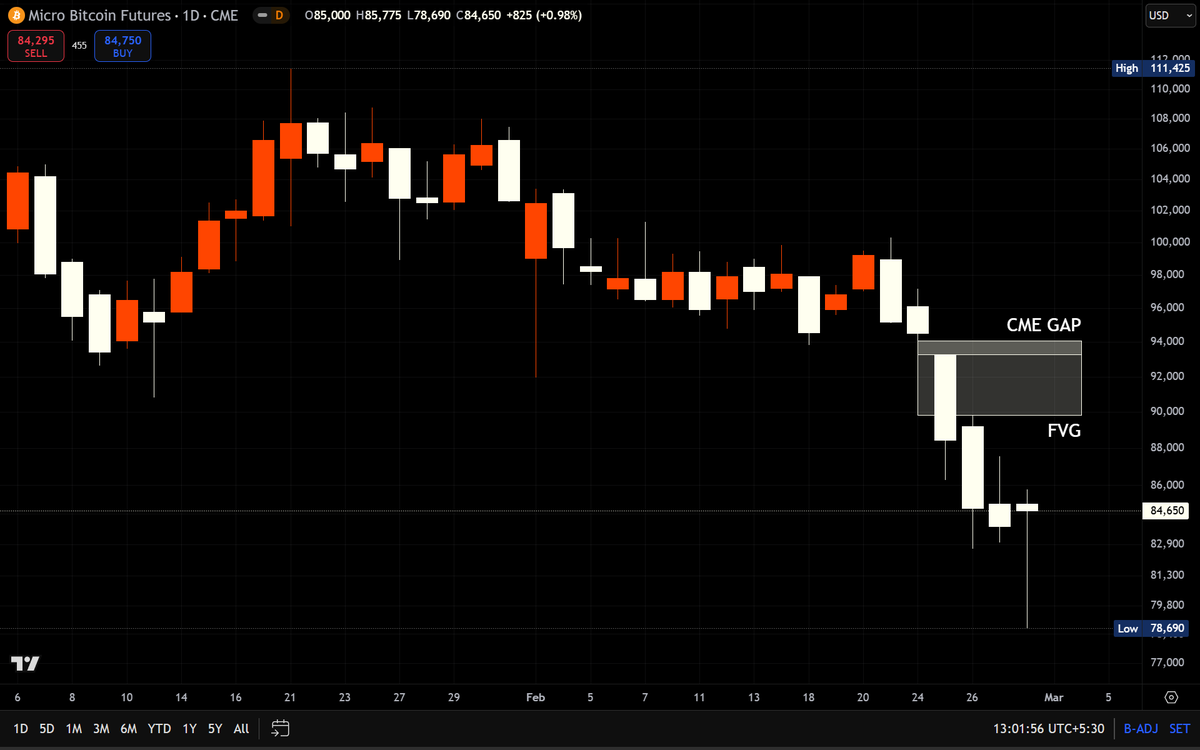The height and width of the screenshot is (750, 1200).
Task: Click the 21 date label on time axis
Action: [290, 697]
